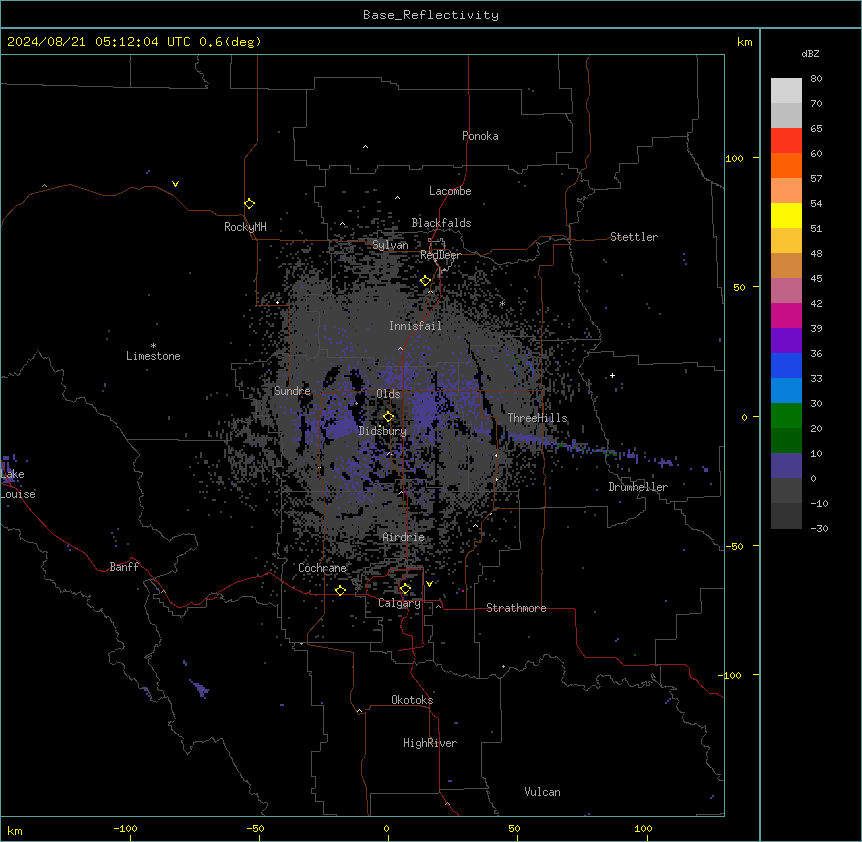This screenshot has width=862, height=842.
Task: Click the Vulcan town label
Action: (543, 792)
